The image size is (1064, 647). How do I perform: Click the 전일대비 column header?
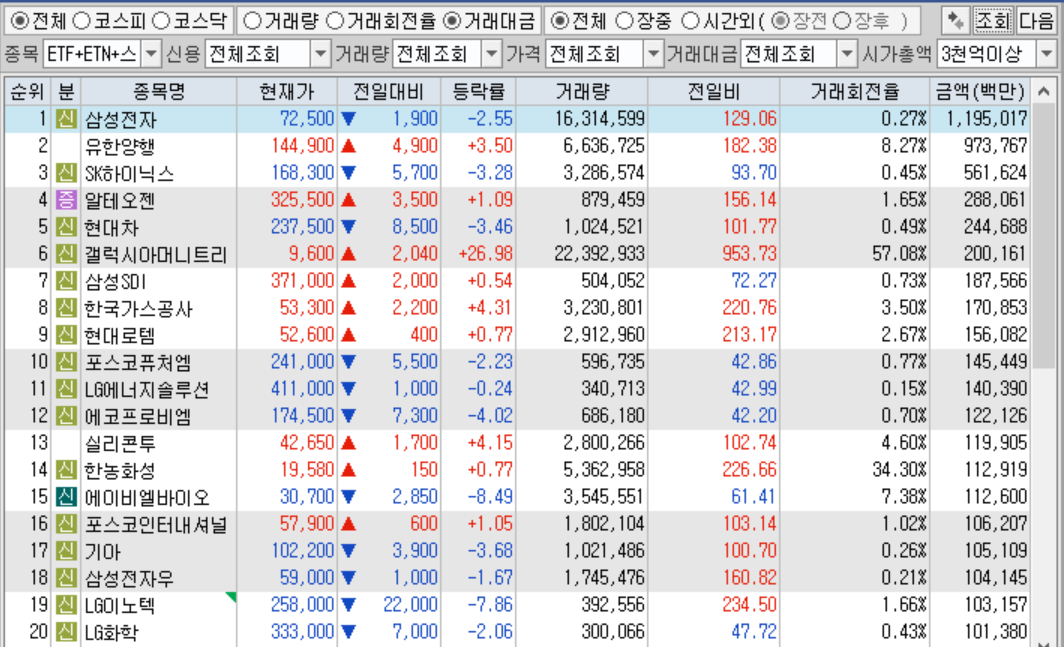pyautogui.click(x=389, y=92)
